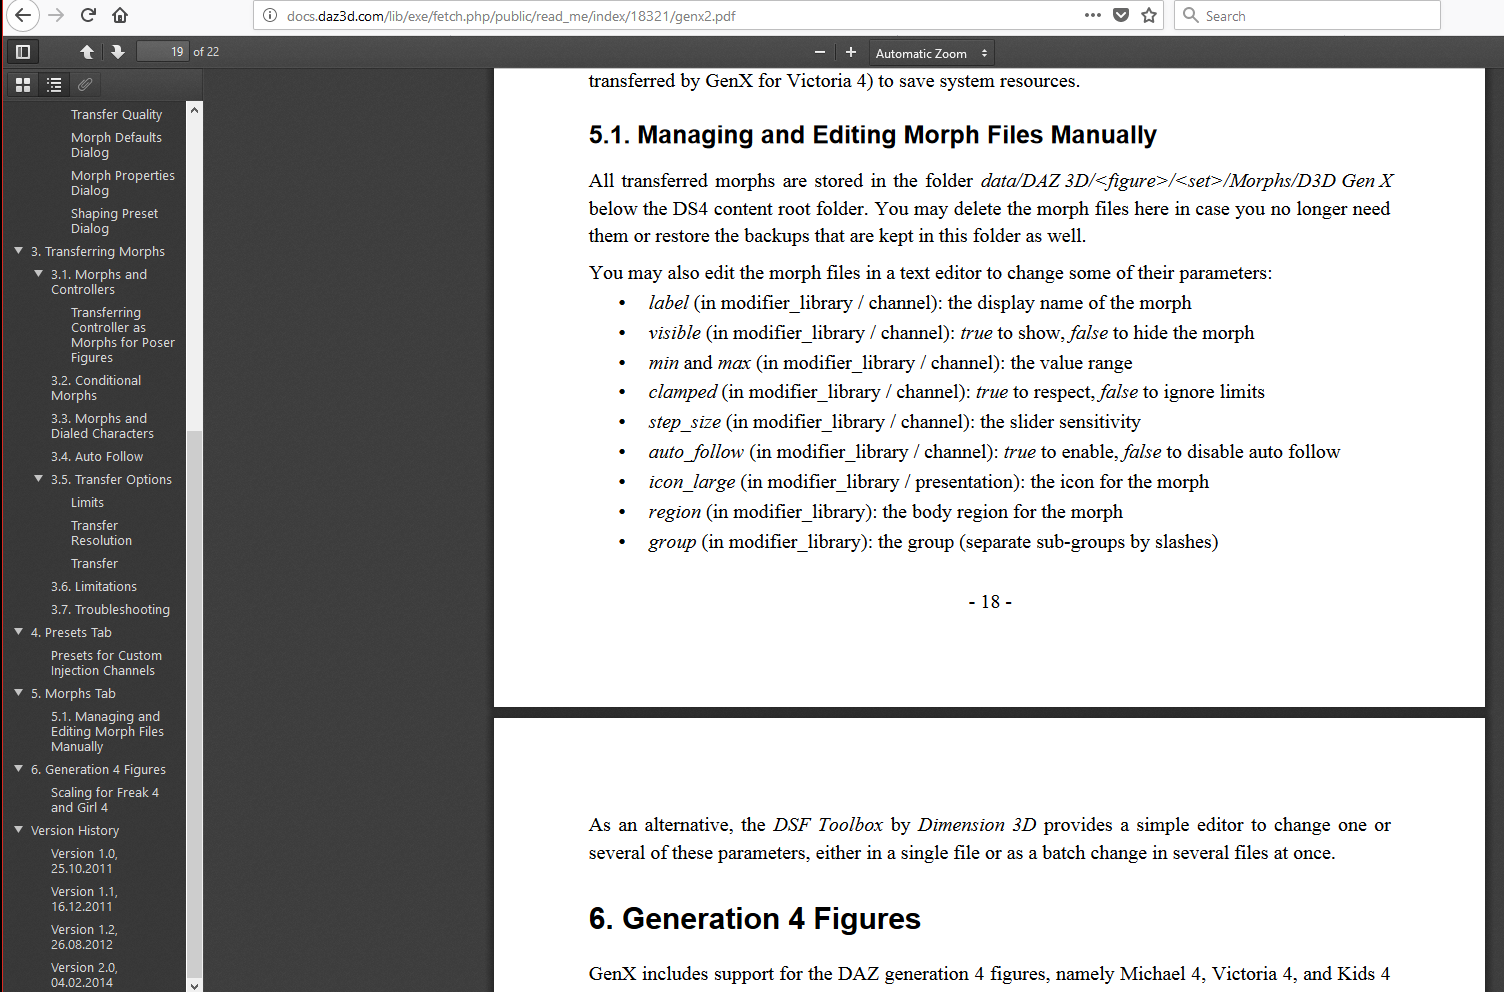Go to '6. Generation 4 Figures' outline entry
The image size is (1504, 992).
[x=98, y=770]
